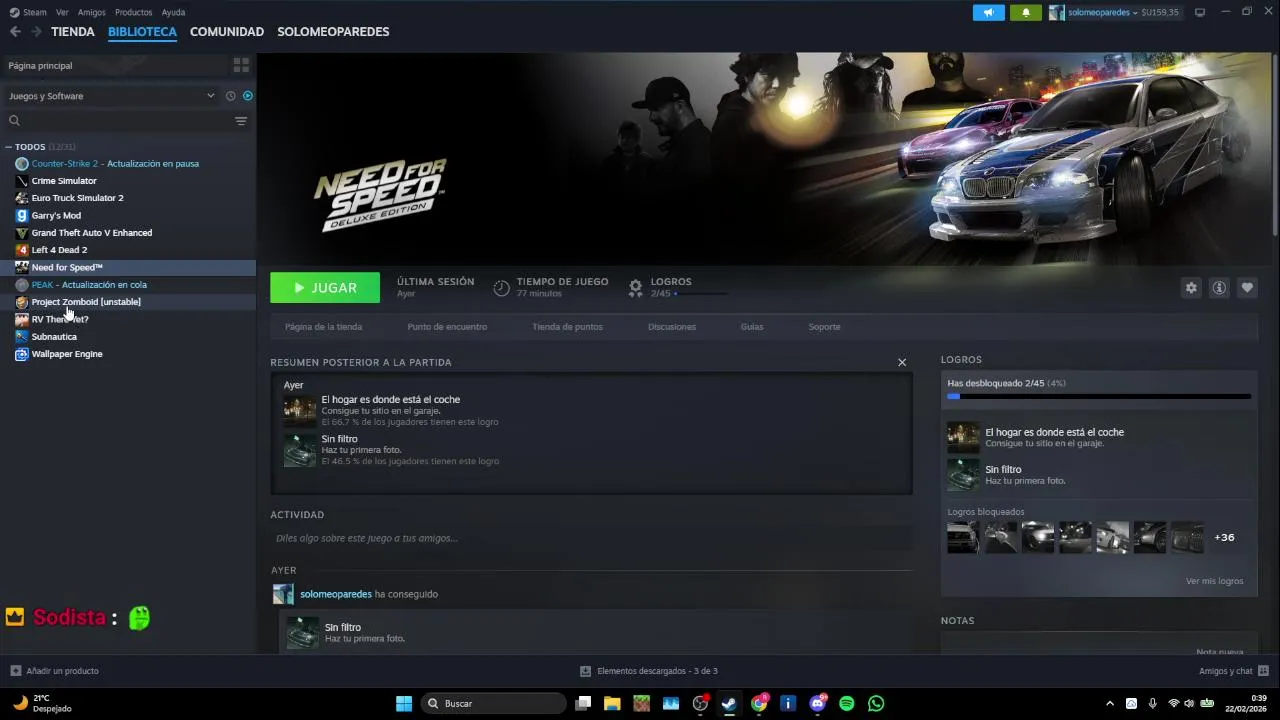Open Soporte link
This screenshot has height=720, width=1280.
coord(824,327)
